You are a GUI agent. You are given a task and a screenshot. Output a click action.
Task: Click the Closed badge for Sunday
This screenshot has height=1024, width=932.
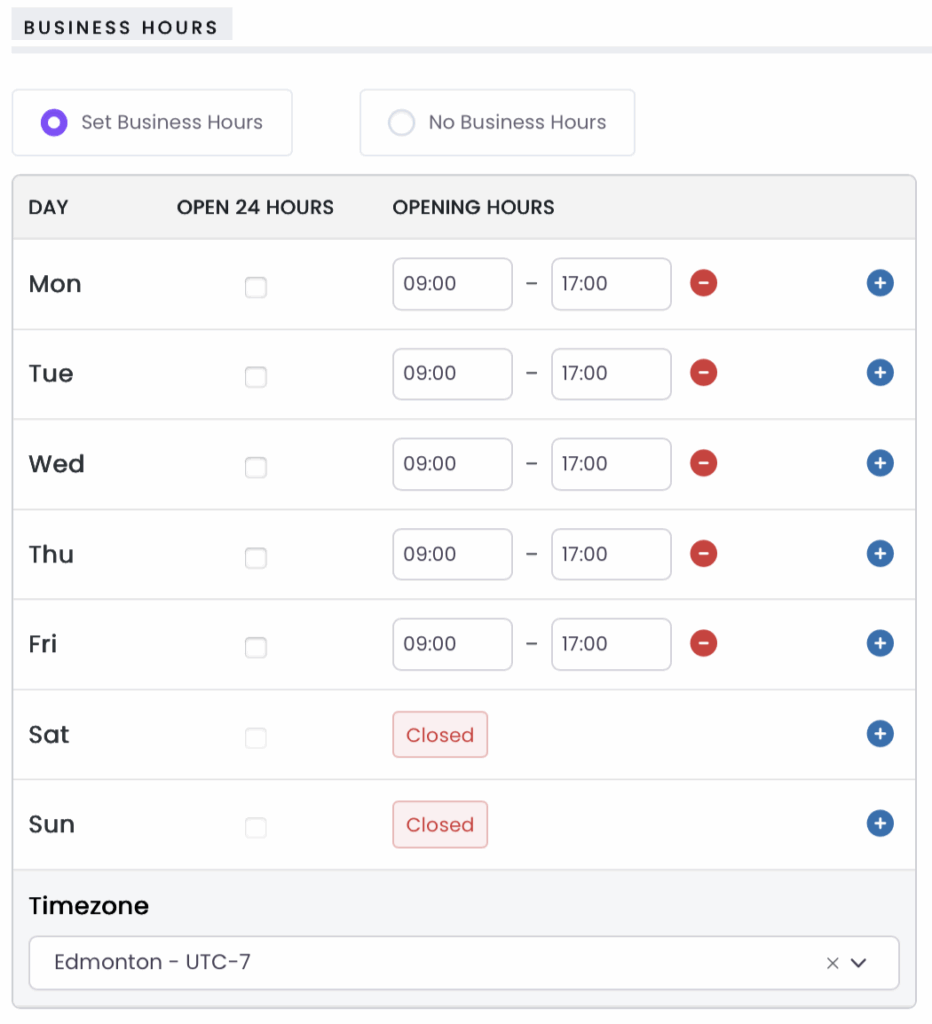(x=440, y=825)
